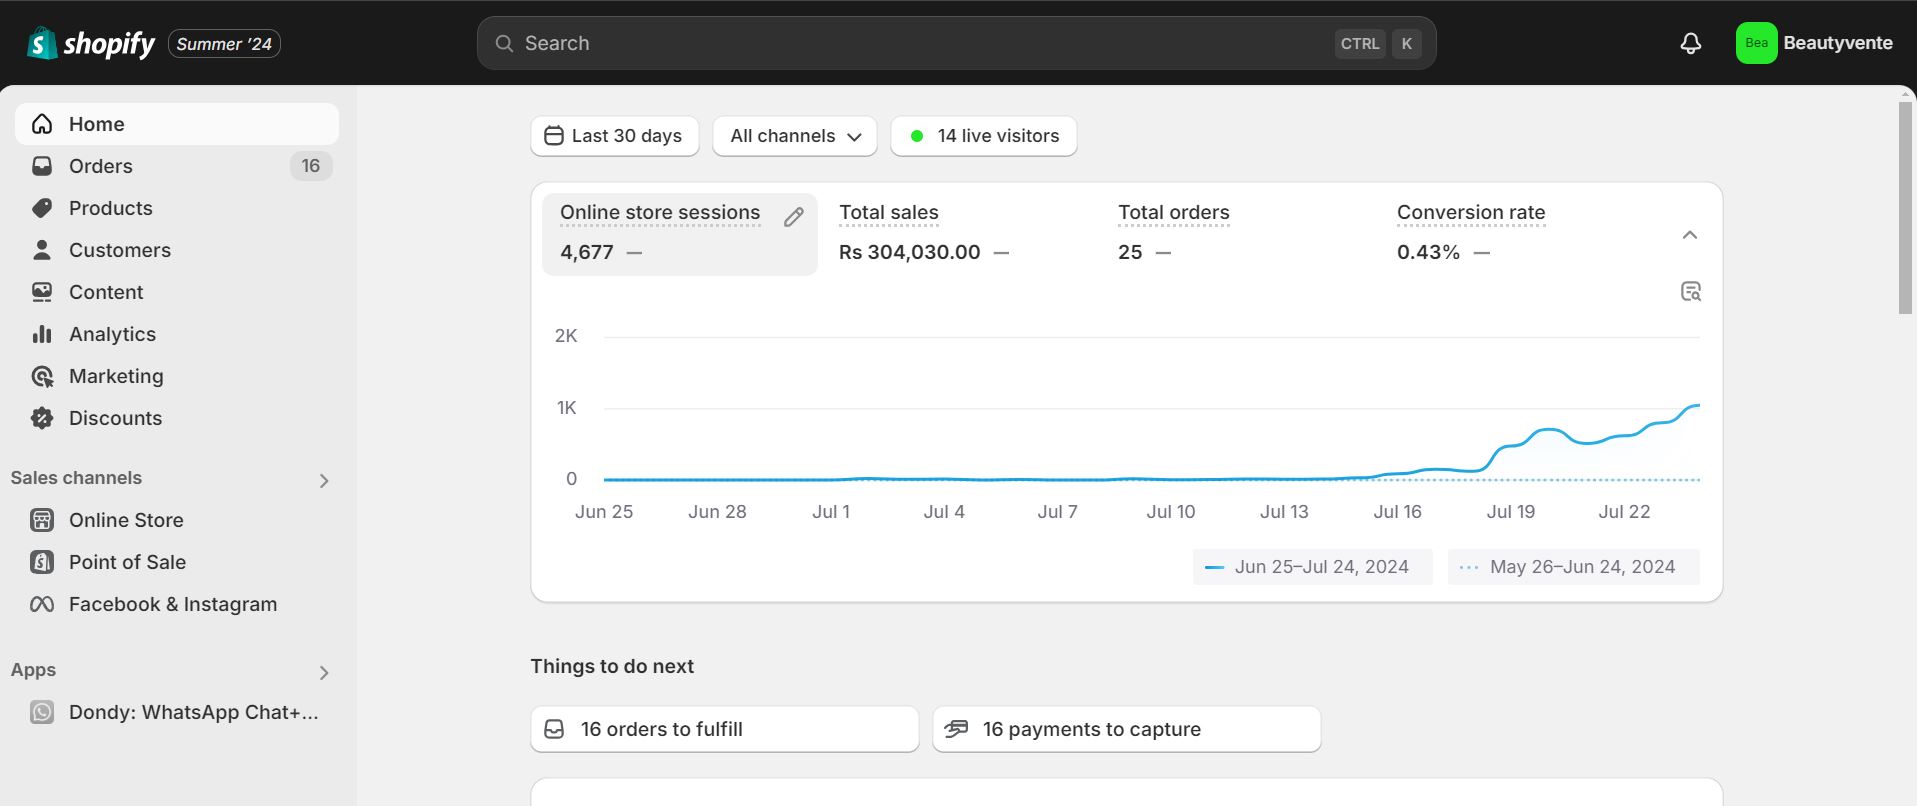This screenshot has width=1917, height=806.
Task: Click the Home house icon
Action: tap(42, 124)
